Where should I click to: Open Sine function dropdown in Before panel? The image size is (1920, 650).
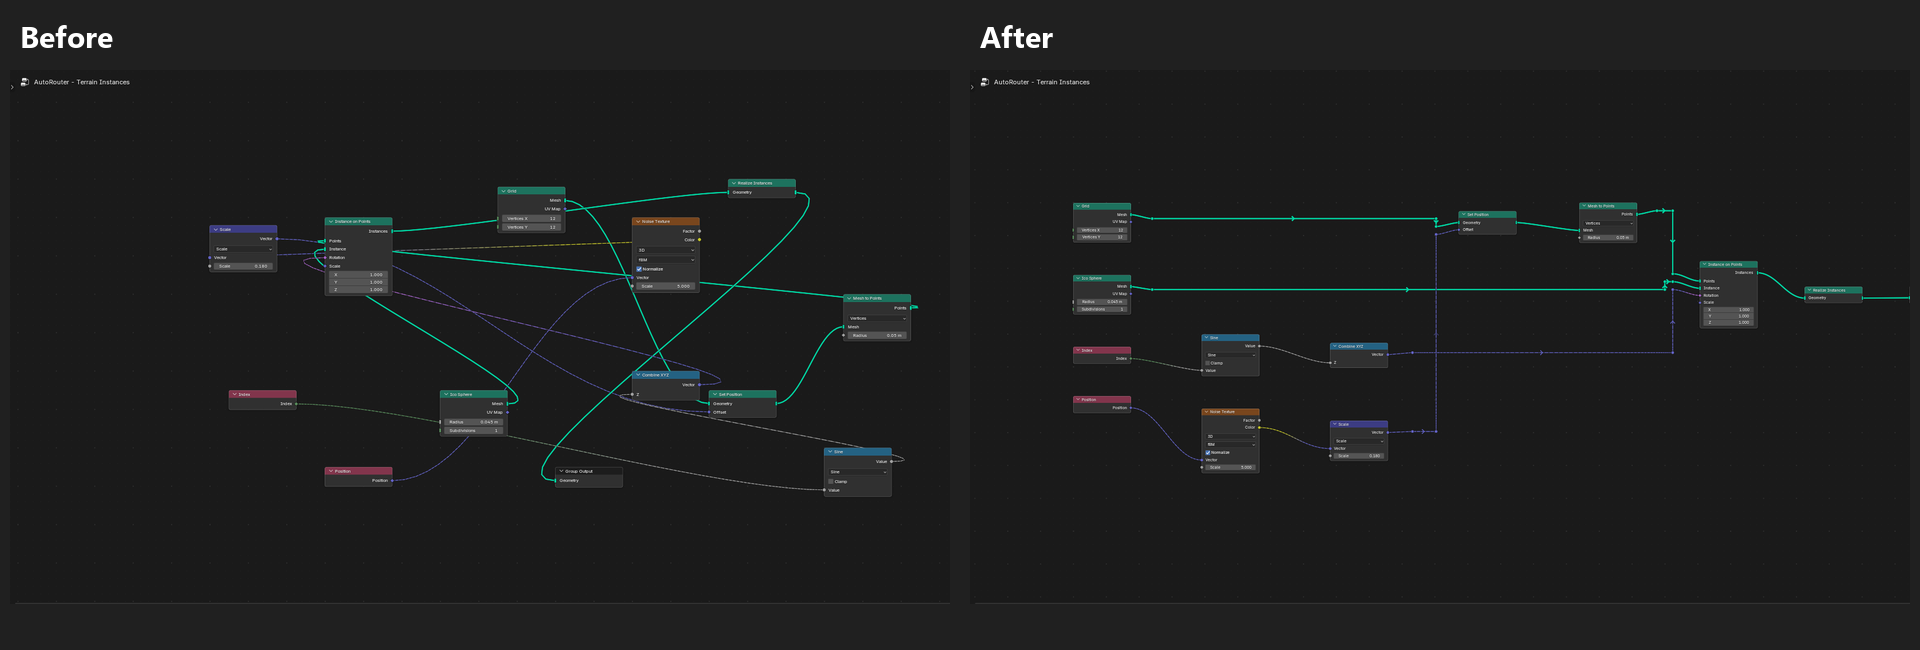tap(858, 472)
